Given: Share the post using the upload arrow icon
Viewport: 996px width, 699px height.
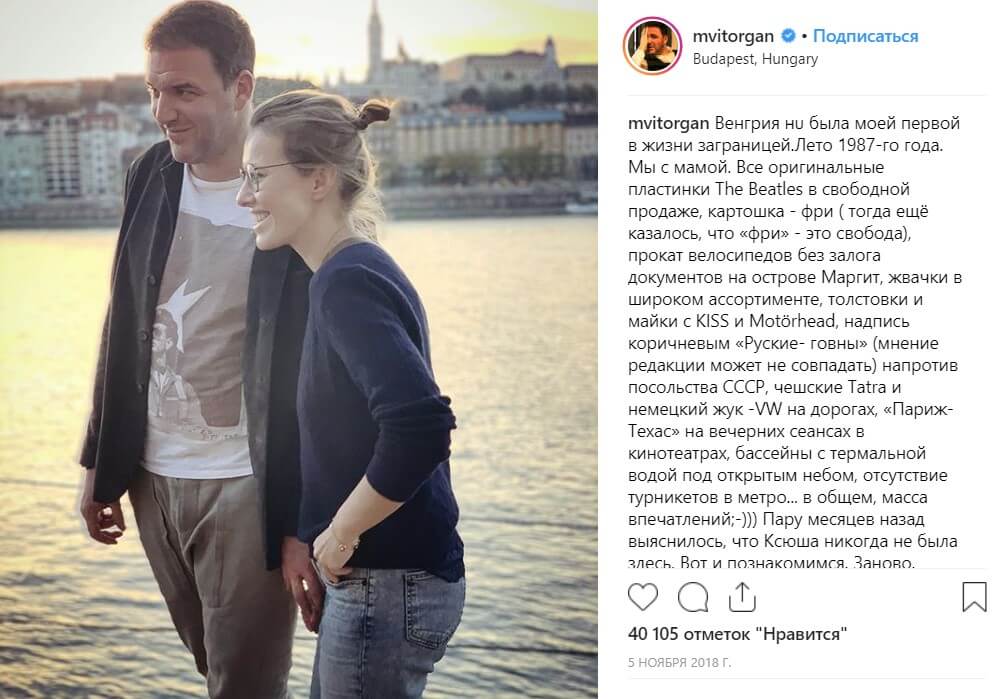Looking at the screenshot, I should (742, 597).
